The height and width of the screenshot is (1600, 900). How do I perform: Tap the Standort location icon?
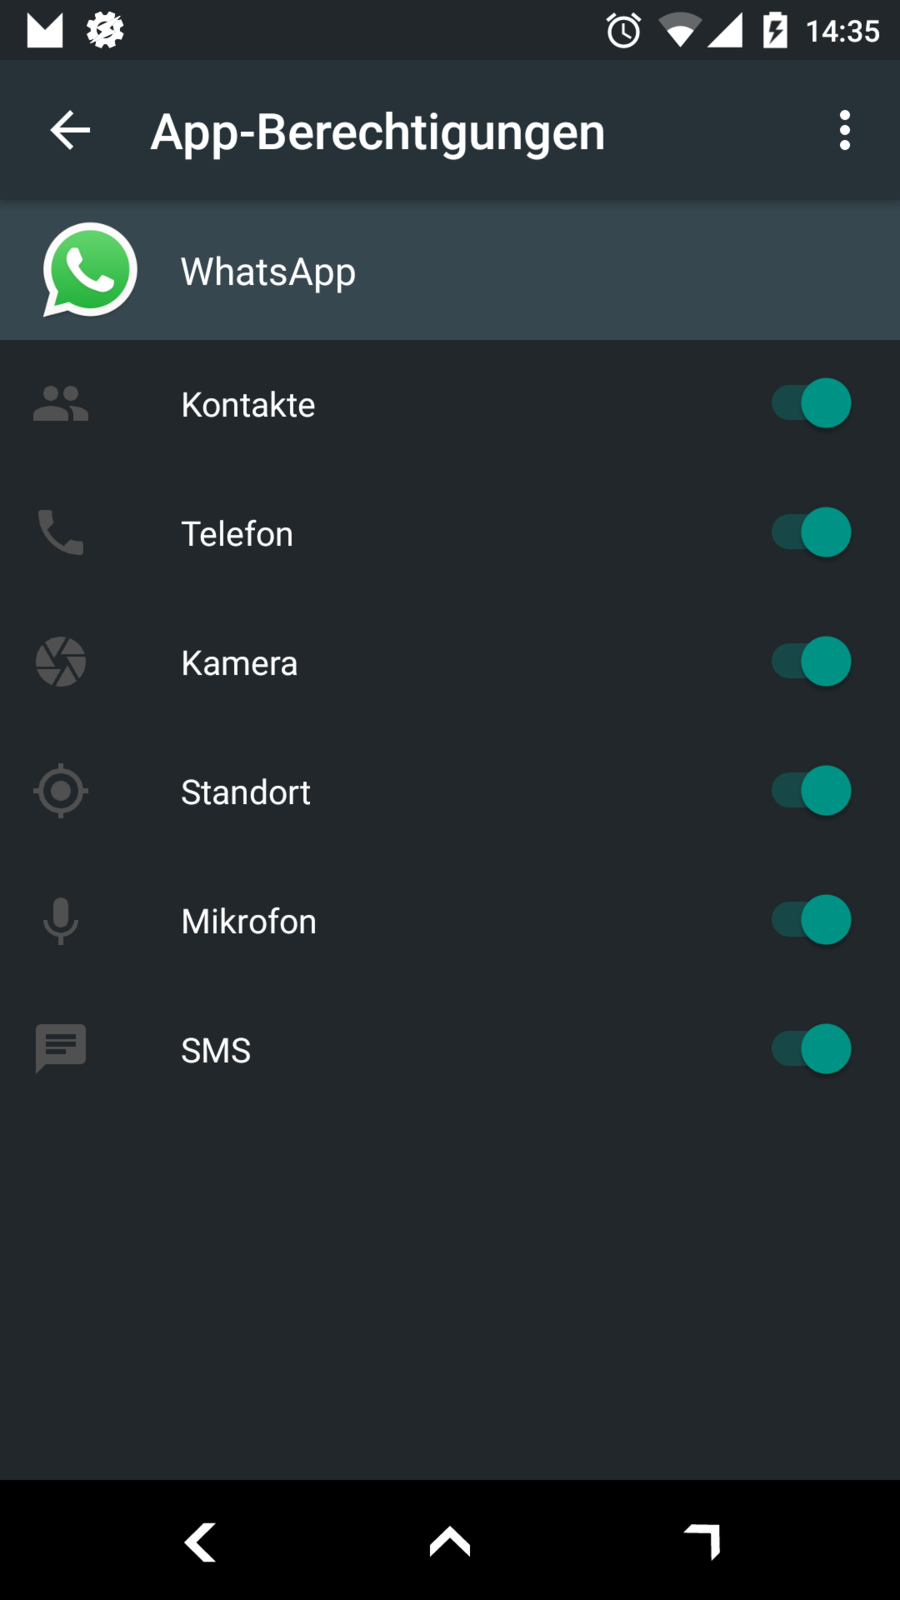coord(61,791)
